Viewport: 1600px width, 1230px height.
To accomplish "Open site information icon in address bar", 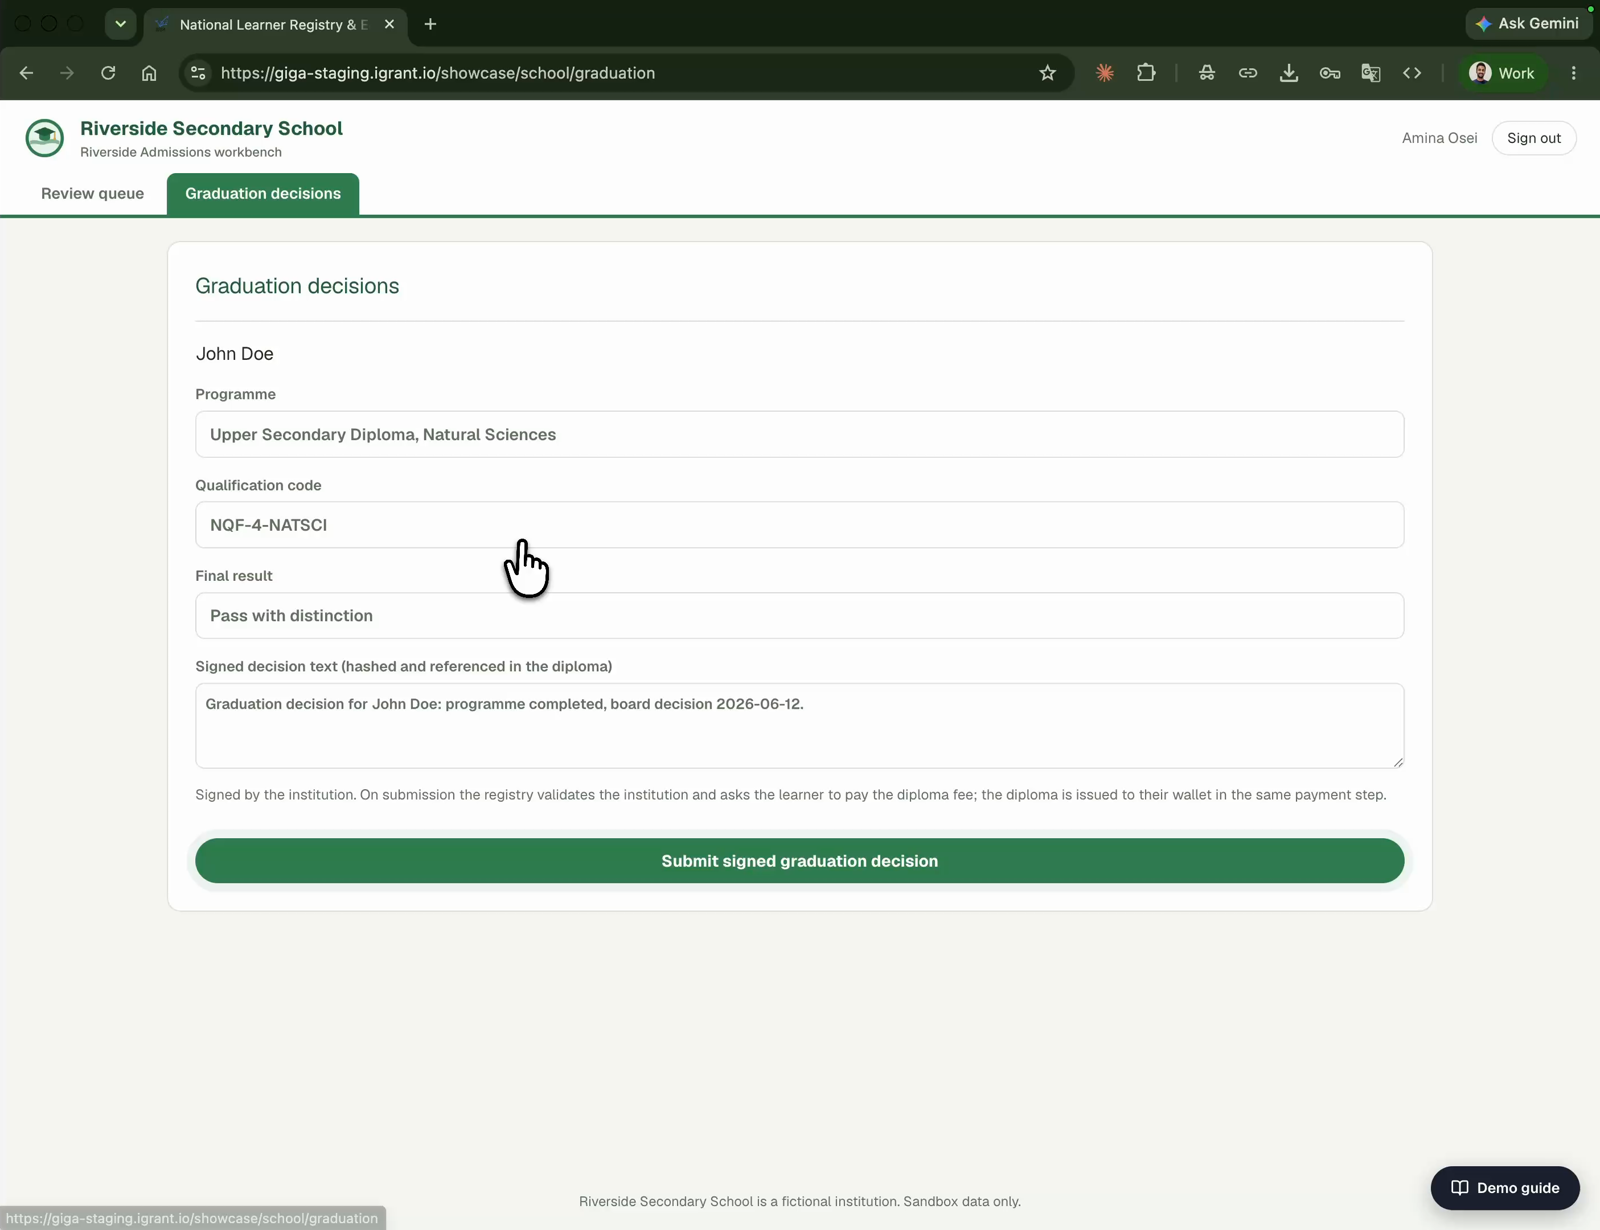I will point(198,73).
